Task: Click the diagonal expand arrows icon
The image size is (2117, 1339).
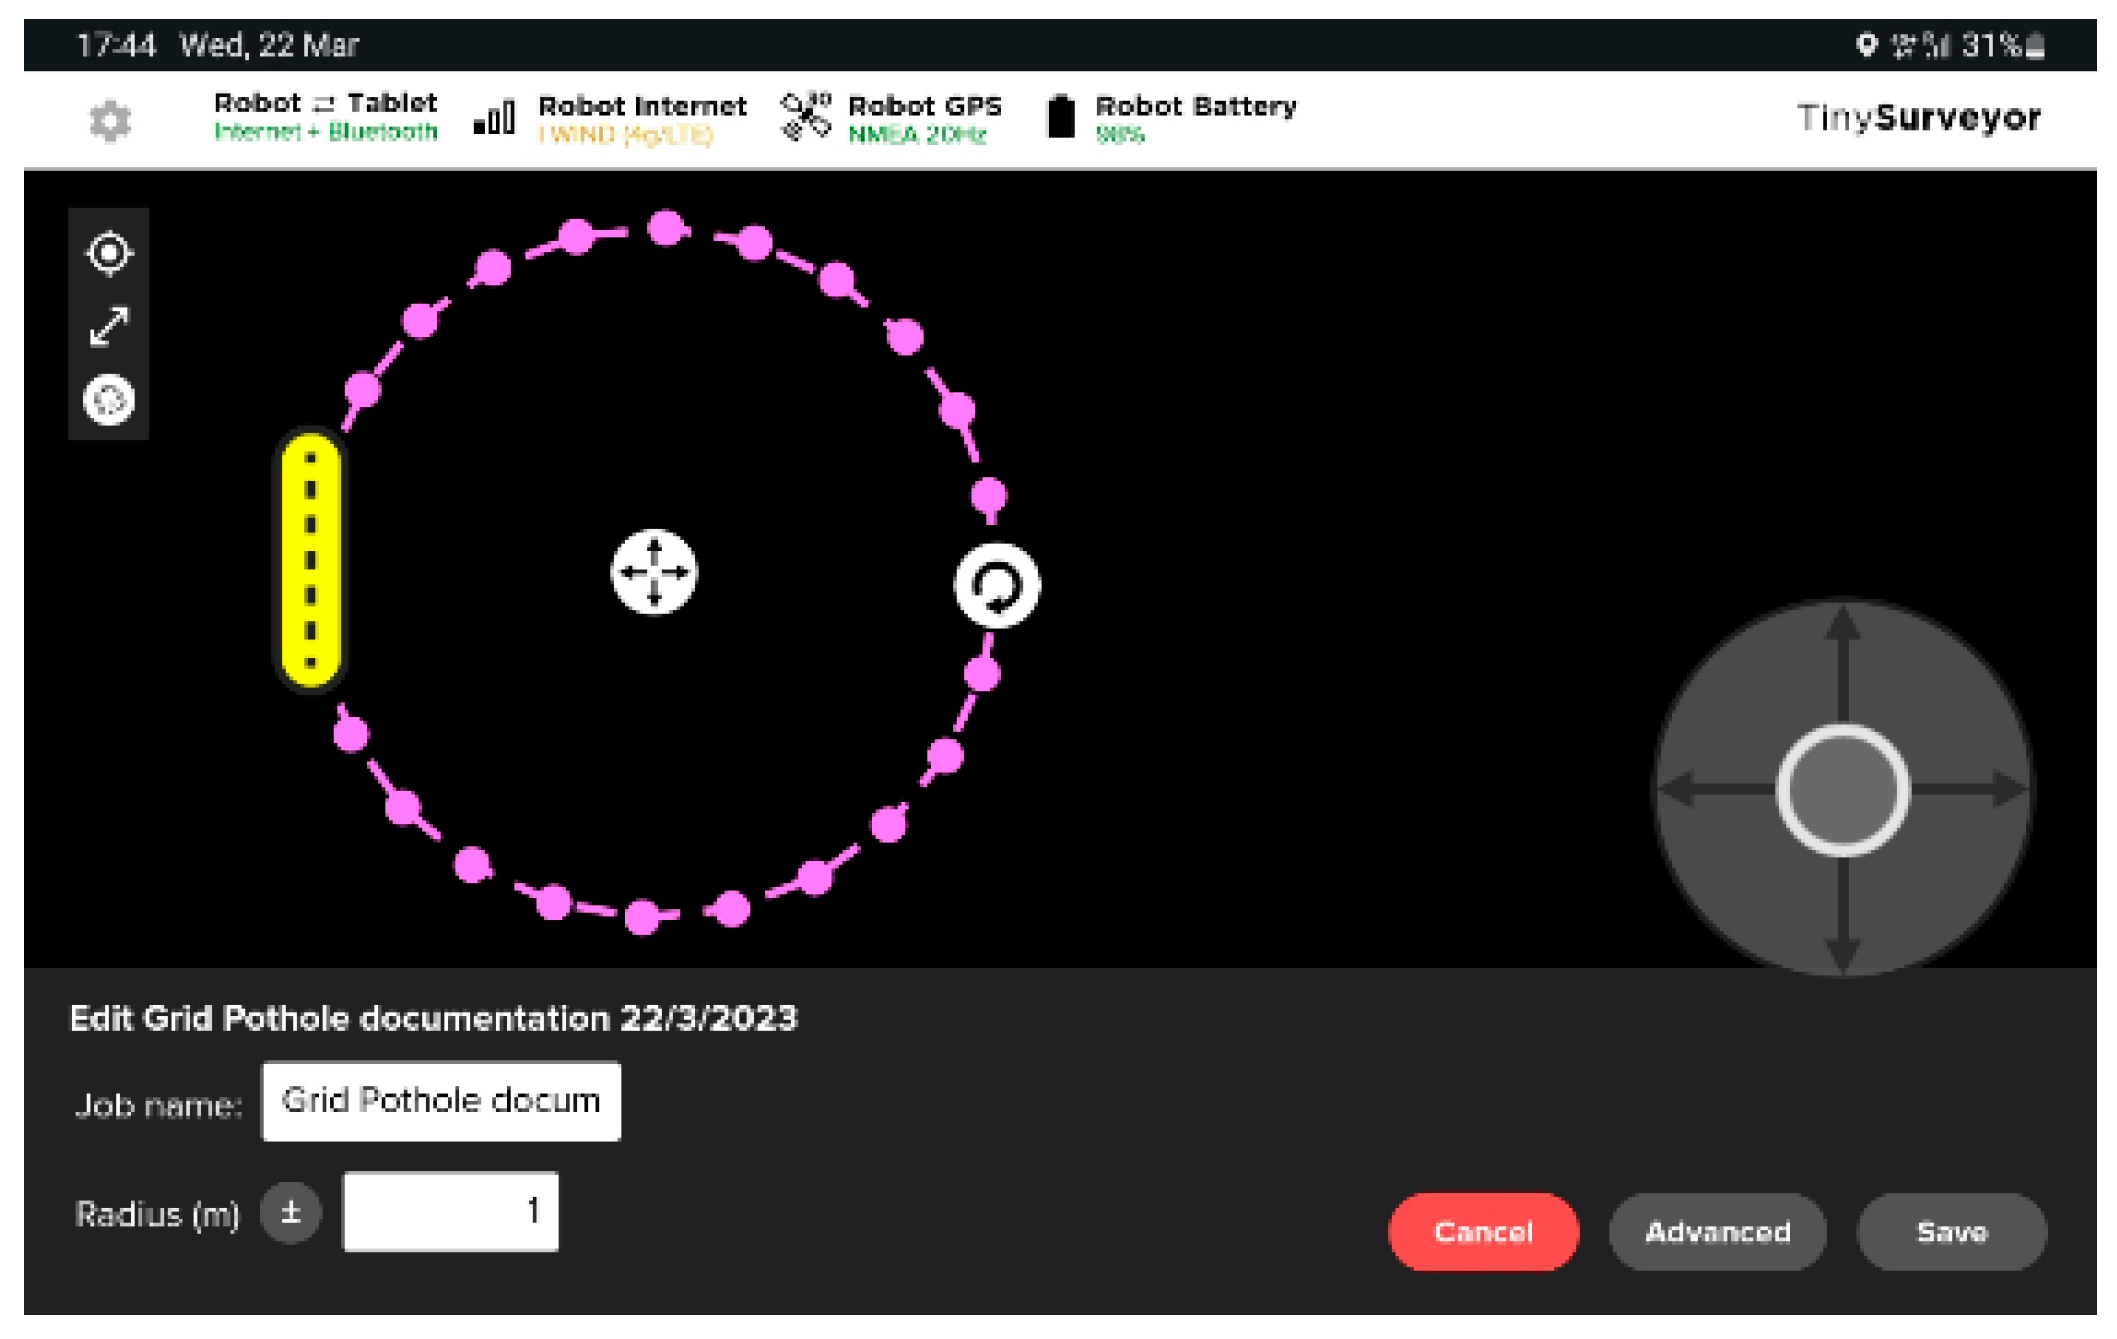Action: pos(109,326)
